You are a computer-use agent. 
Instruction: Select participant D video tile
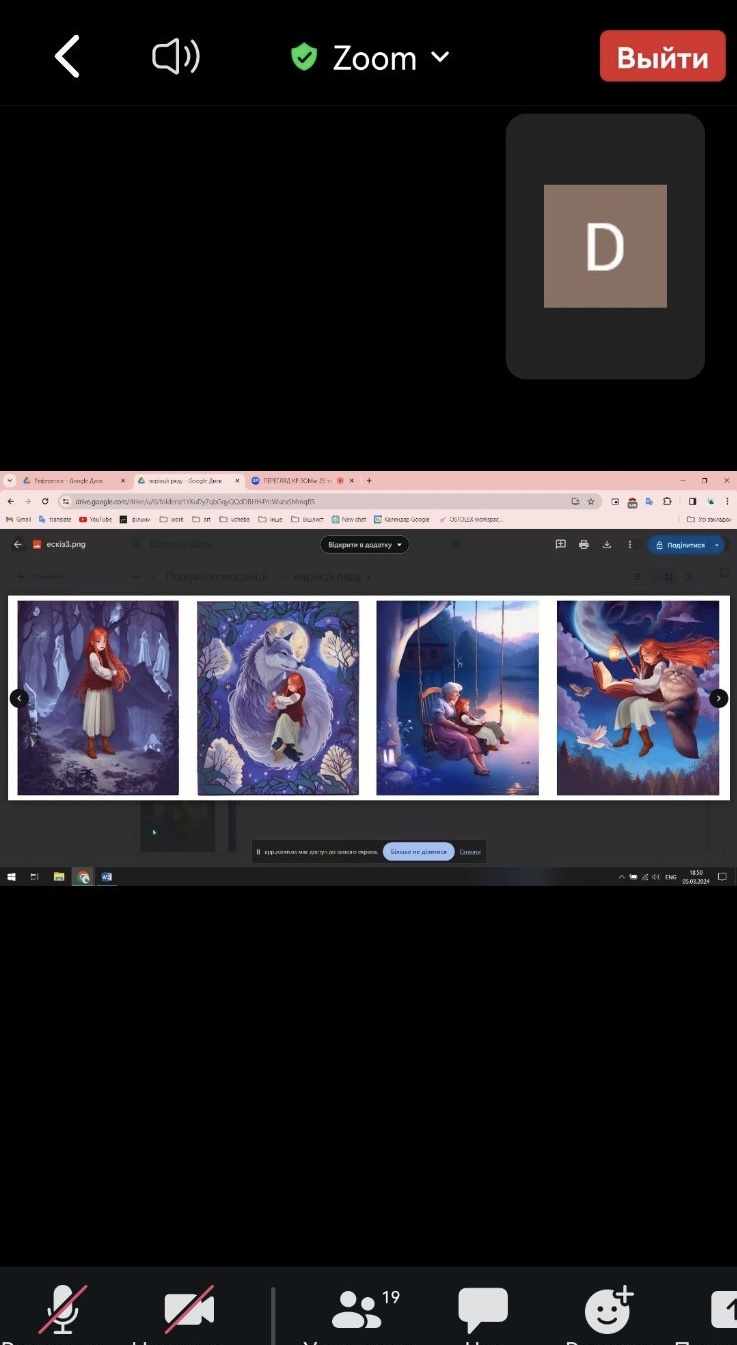(x=605, y=246)
